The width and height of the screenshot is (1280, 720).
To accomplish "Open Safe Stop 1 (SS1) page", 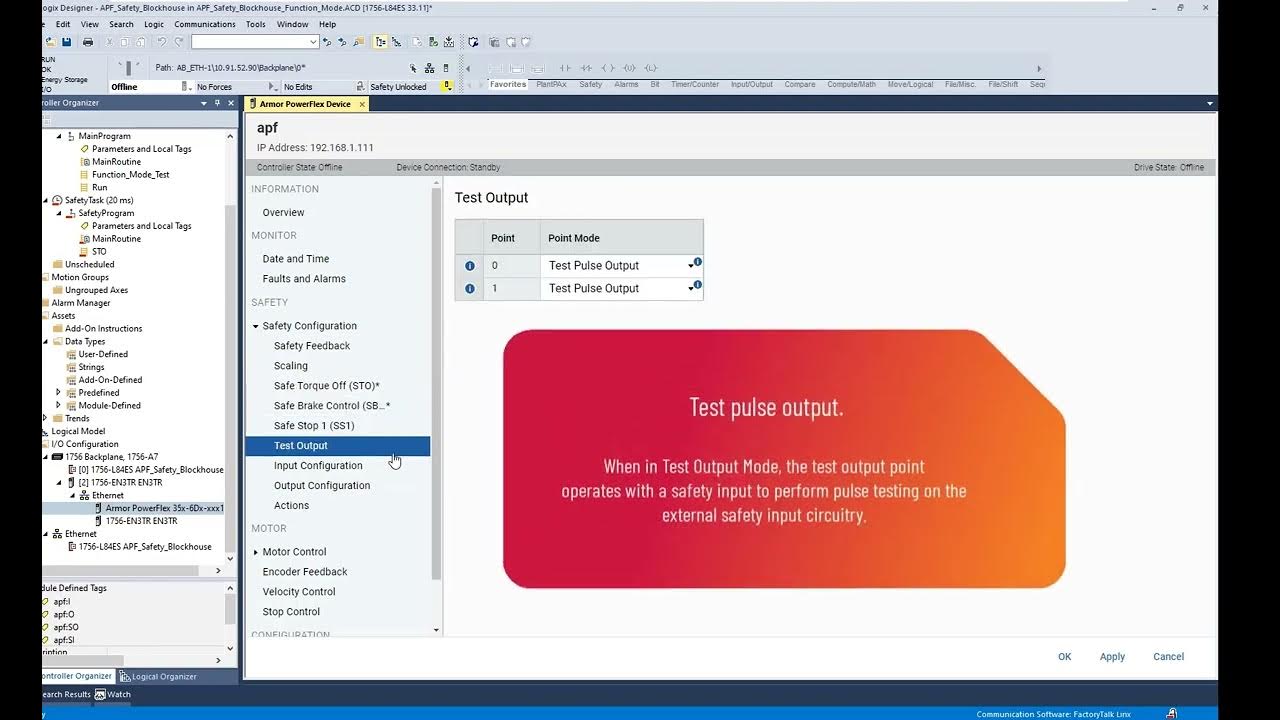I will click(314, 426).
